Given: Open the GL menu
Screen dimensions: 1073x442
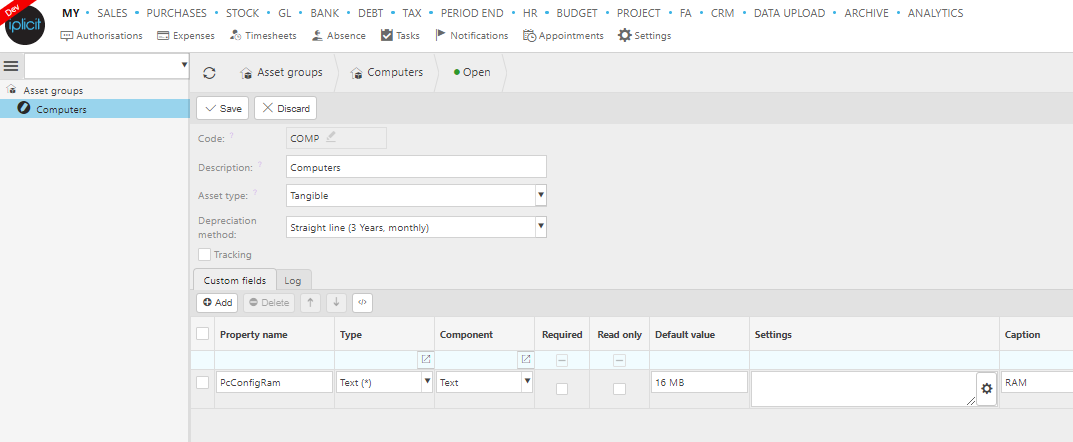Looking at the screenshot, I should (285, 13).
